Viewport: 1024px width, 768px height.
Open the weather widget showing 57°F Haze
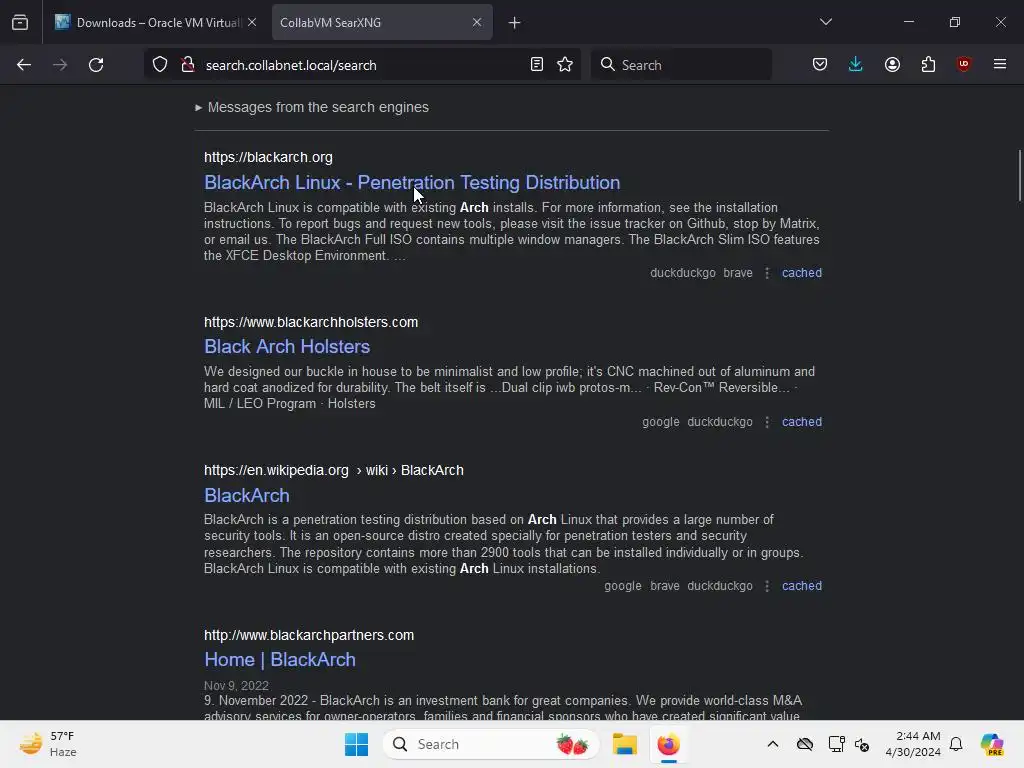coord(48,744)
